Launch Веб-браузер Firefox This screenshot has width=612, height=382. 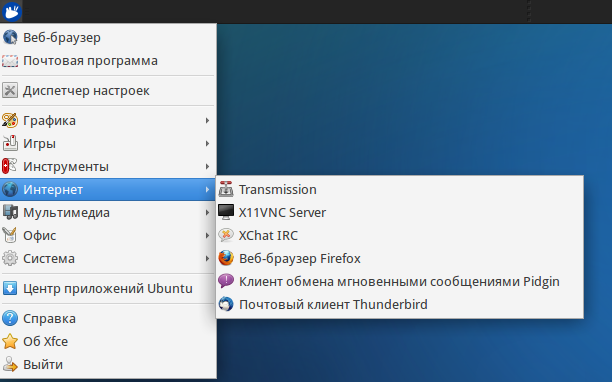[x=400, y=259]
